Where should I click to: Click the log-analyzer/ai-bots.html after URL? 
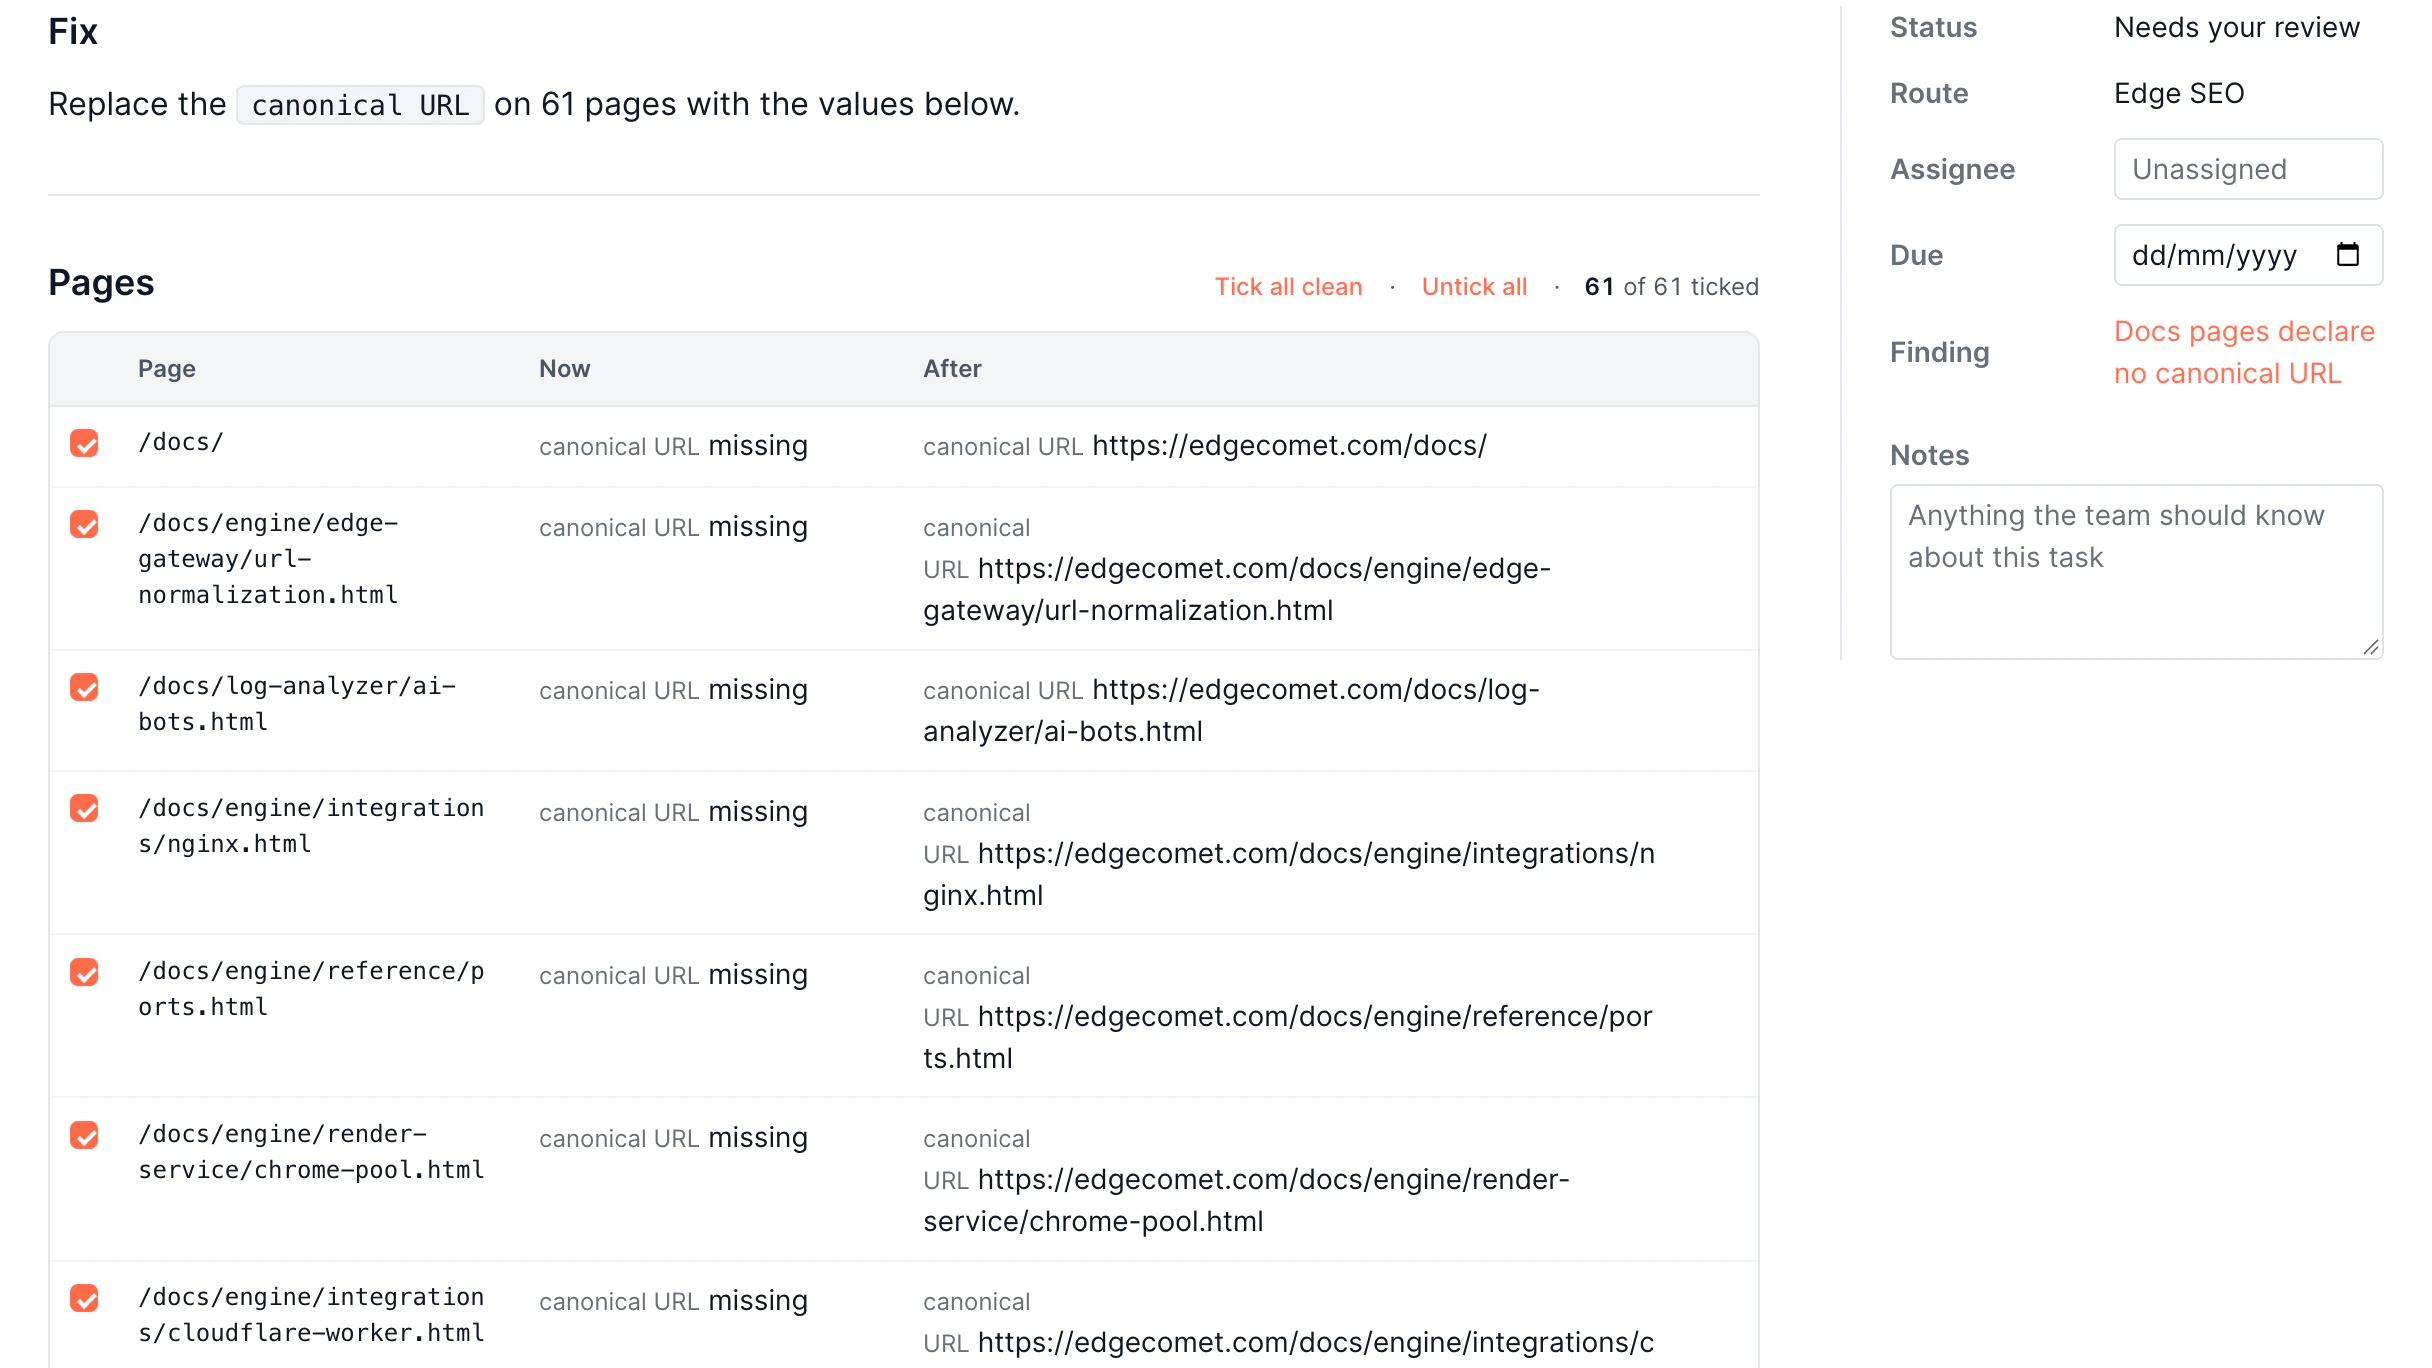click(x=1231, y=710)
